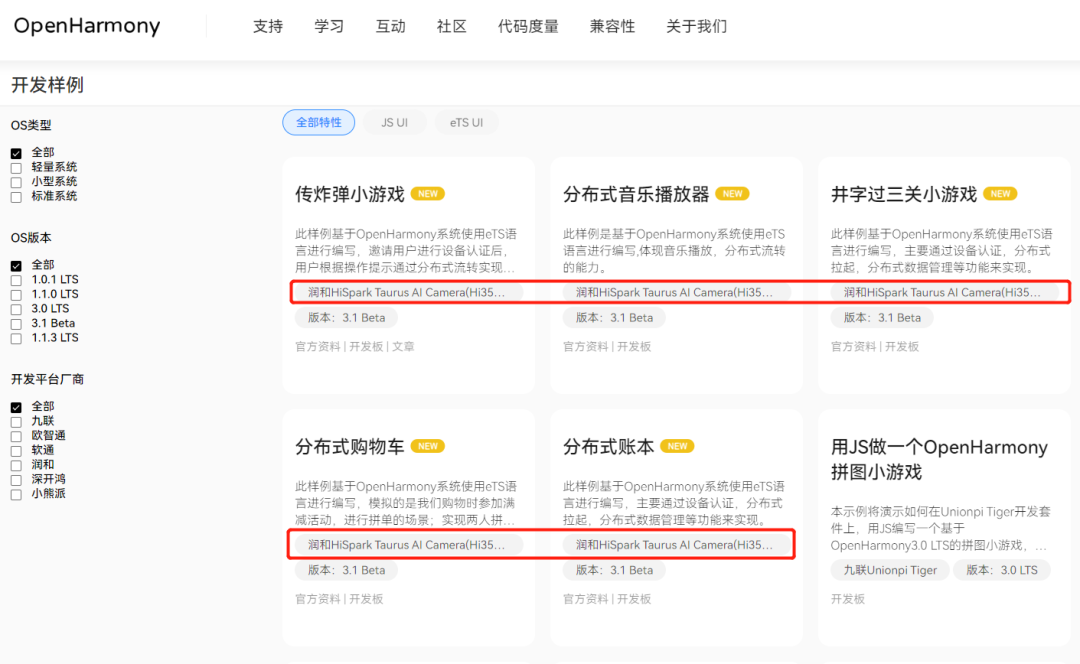Open the 传炸弹小游戏 sample title
The image size is (1080, 664).
(x=350, y=194)
